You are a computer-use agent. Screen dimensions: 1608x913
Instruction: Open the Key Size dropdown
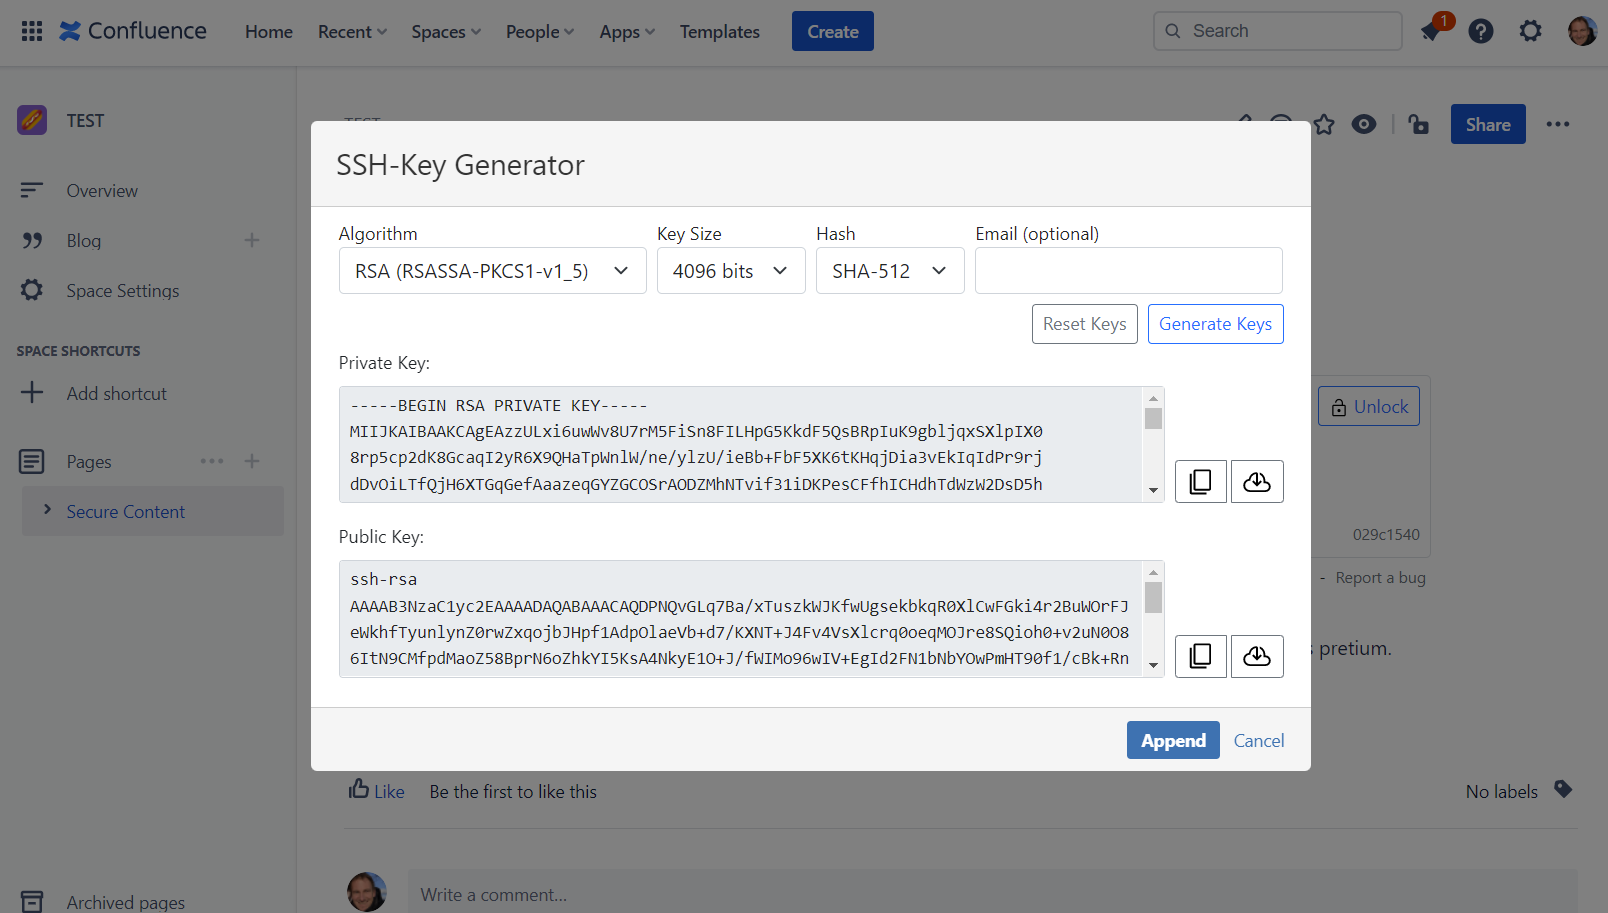pos(731,270)
